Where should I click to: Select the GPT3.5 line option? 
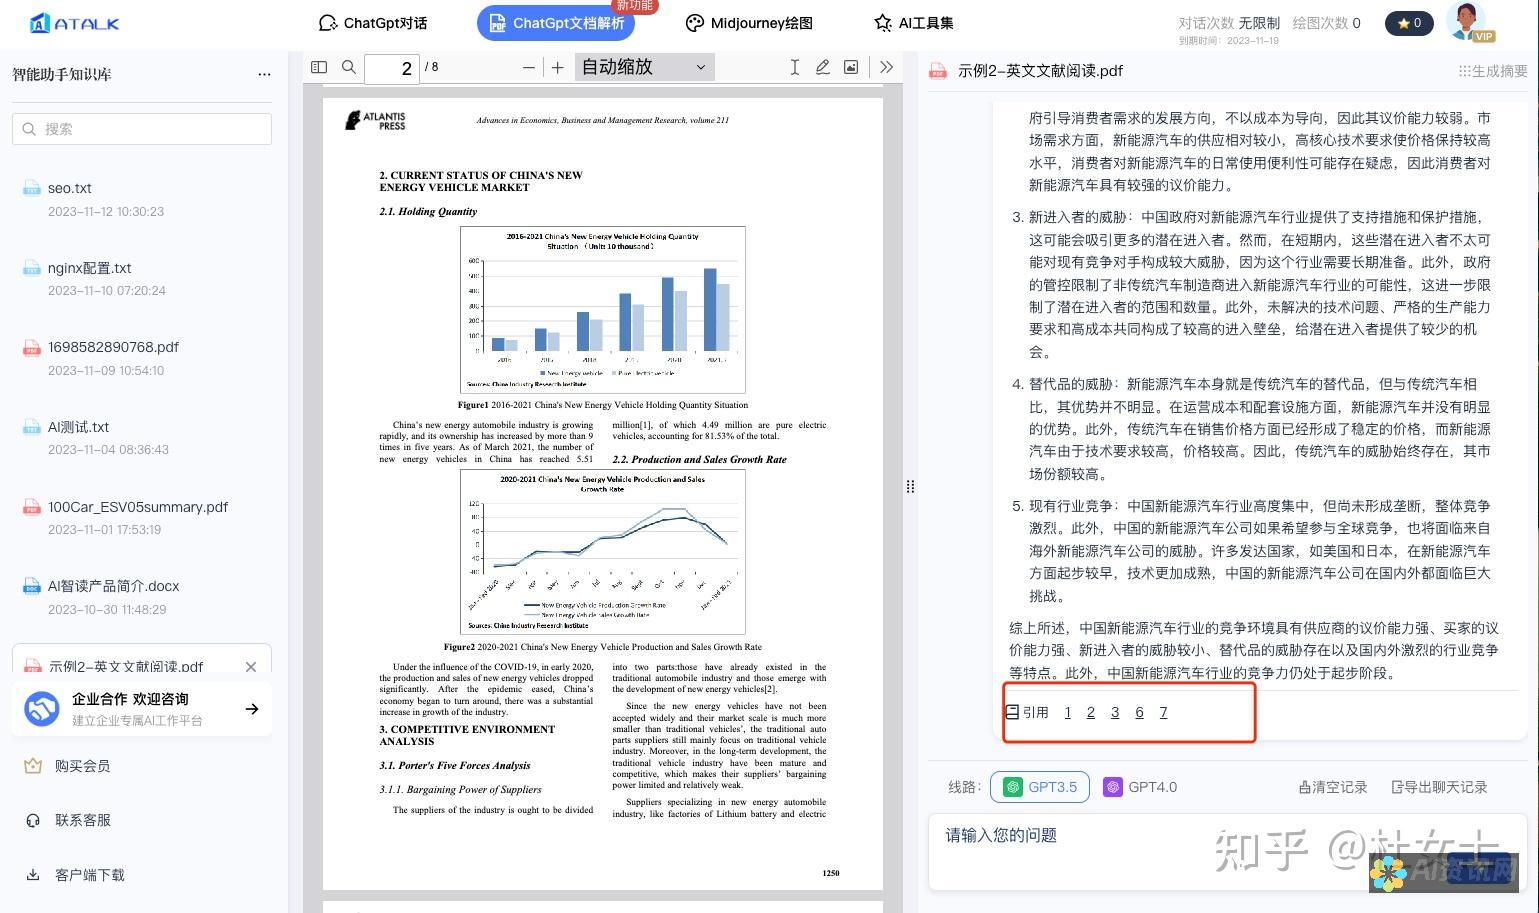[1040, 787]
